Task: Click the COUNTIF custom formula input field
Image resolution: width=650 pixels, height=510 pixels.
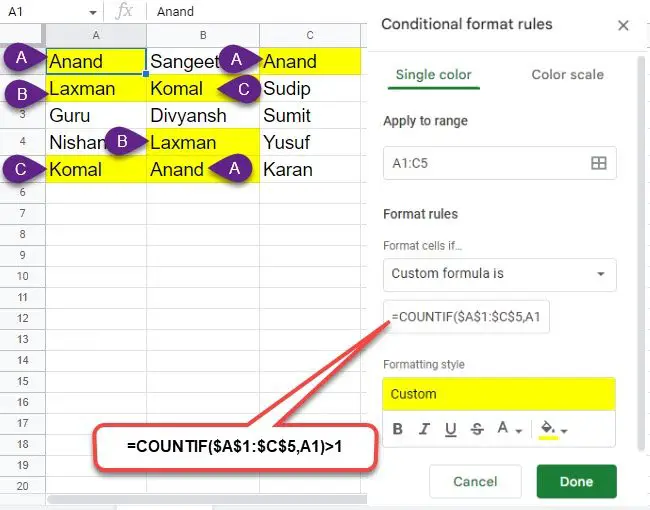Action: (x=466, y=317)
